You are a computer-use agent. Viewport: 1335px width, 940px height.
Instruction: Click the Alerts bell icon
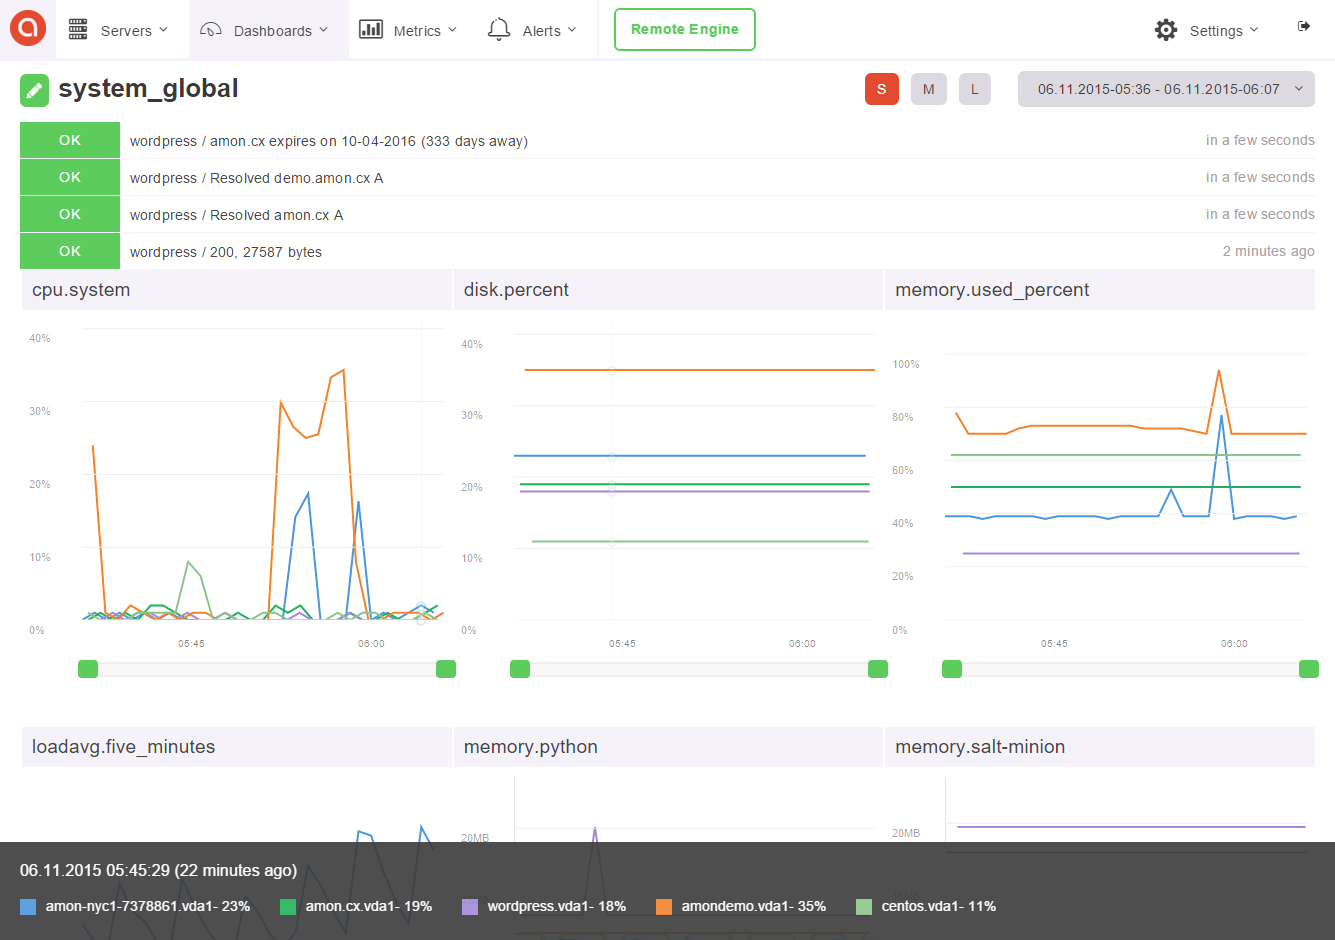coord(499,29)
